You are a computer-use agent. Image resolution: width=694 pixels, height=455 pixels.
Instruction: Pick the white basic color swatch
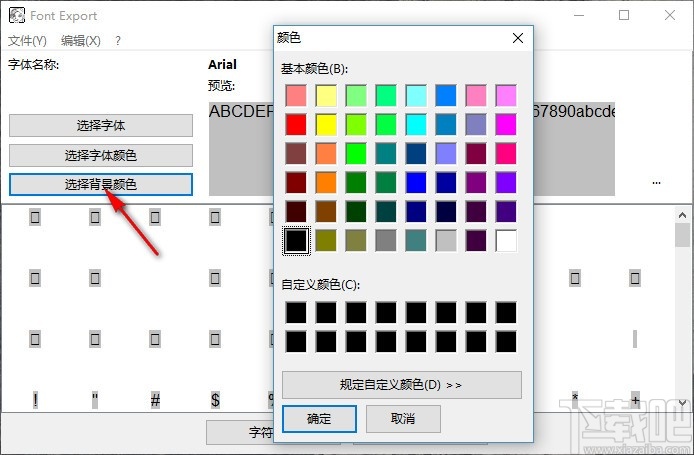(506, 241)
